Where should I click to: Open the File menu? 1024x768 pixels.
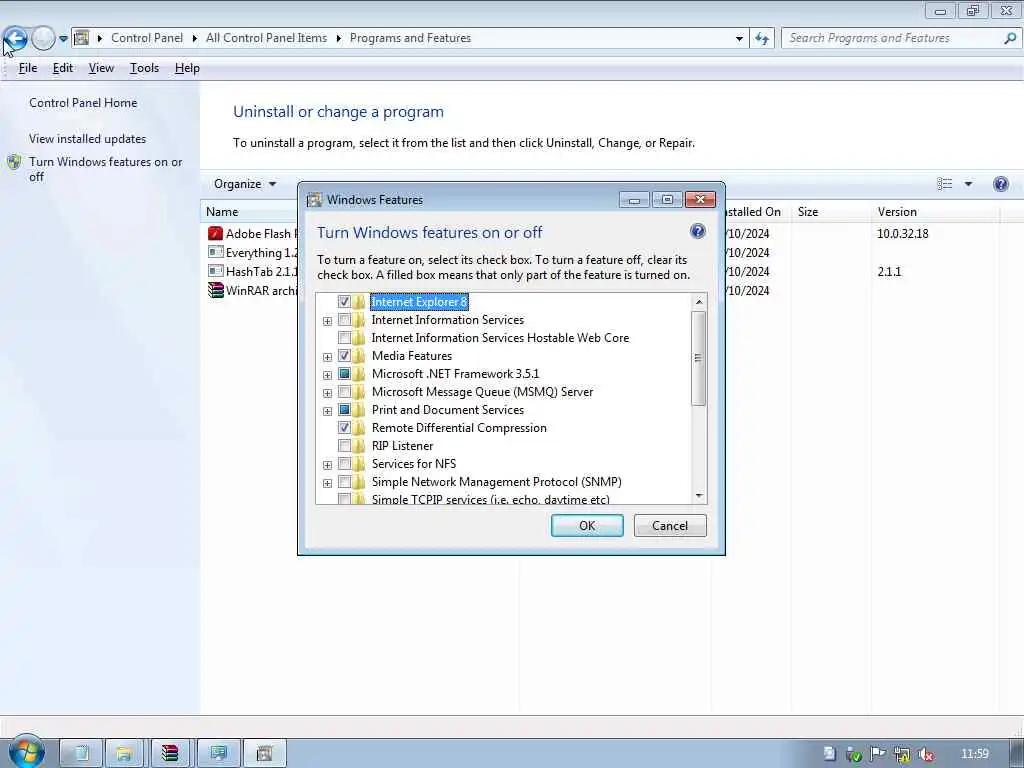point(27,68)
